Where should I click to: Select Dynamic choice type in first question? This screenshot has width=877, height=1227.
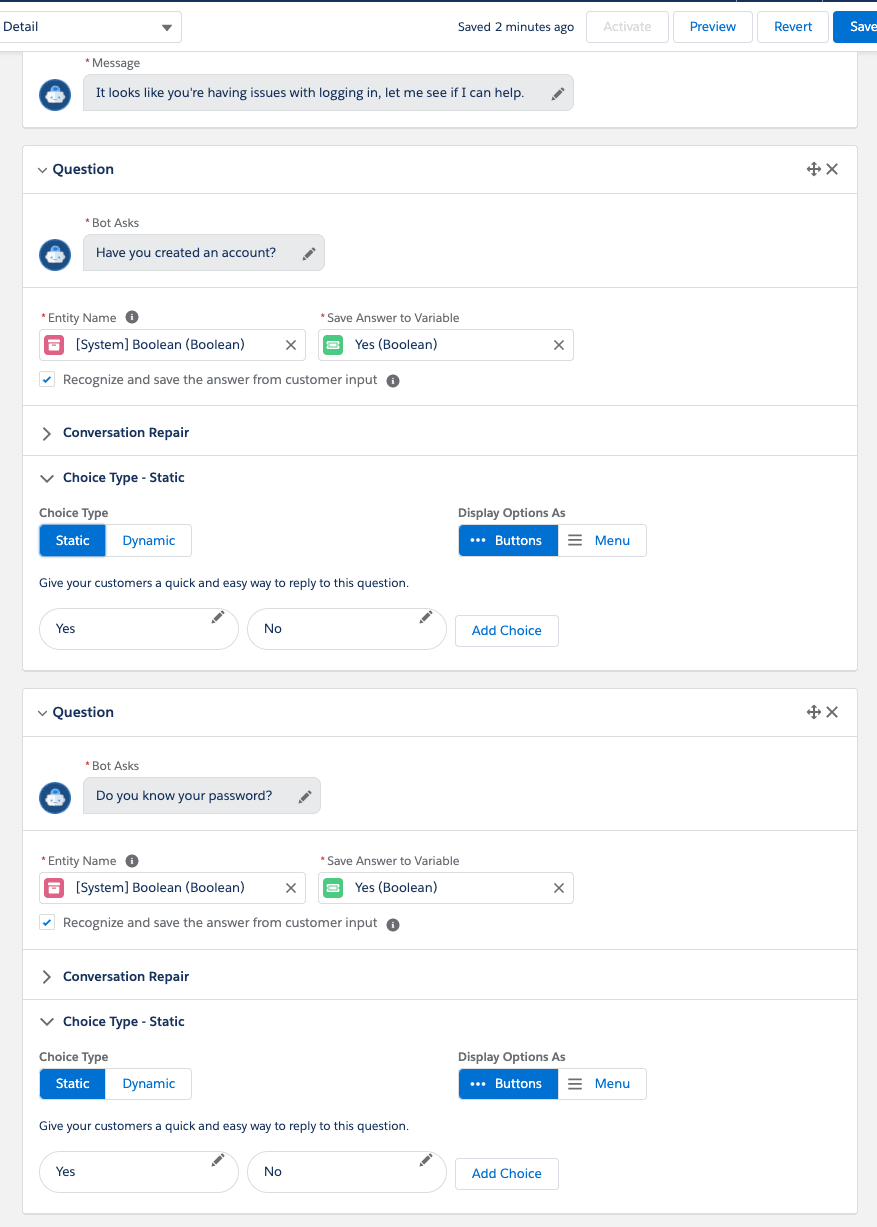(x=149, y=541)
